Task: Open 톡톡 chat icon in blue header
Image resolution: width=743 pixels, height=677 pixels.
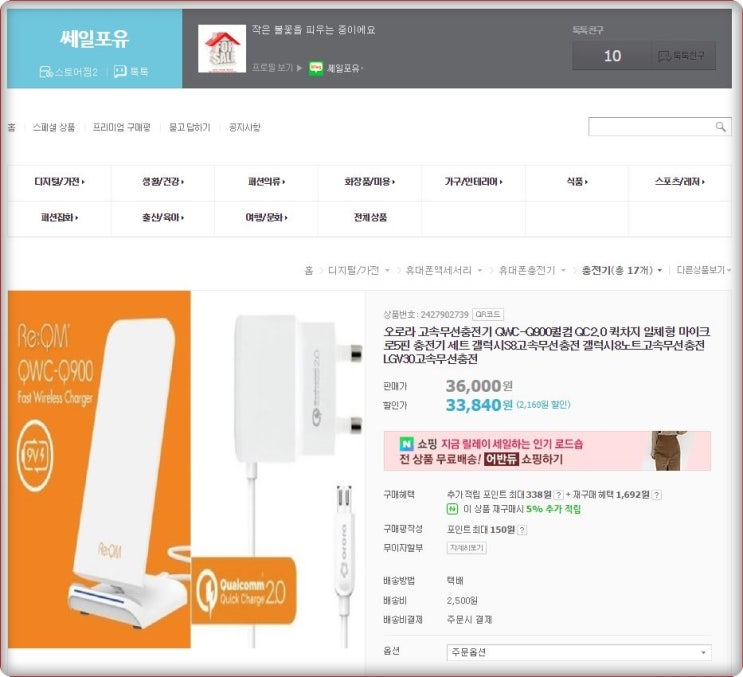Action: tap(120, 72)
